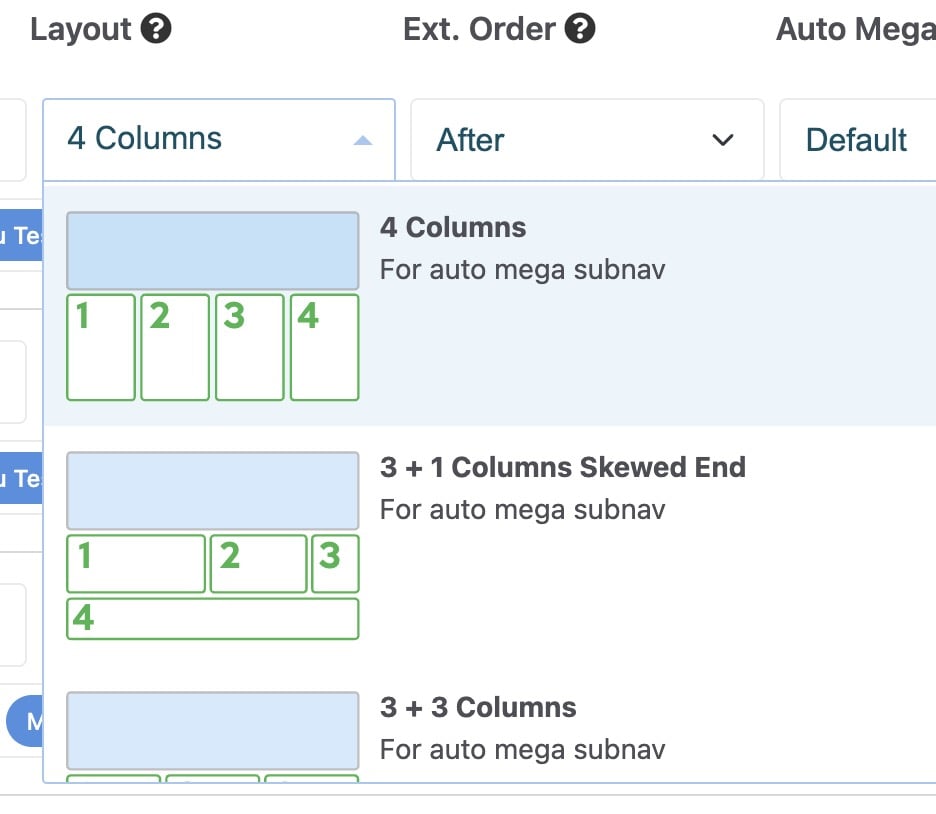Image resolution: width=936 pixels, height=814 pixels.
Task: Open the Default auto mega dropdown
Action: [857, 140]
